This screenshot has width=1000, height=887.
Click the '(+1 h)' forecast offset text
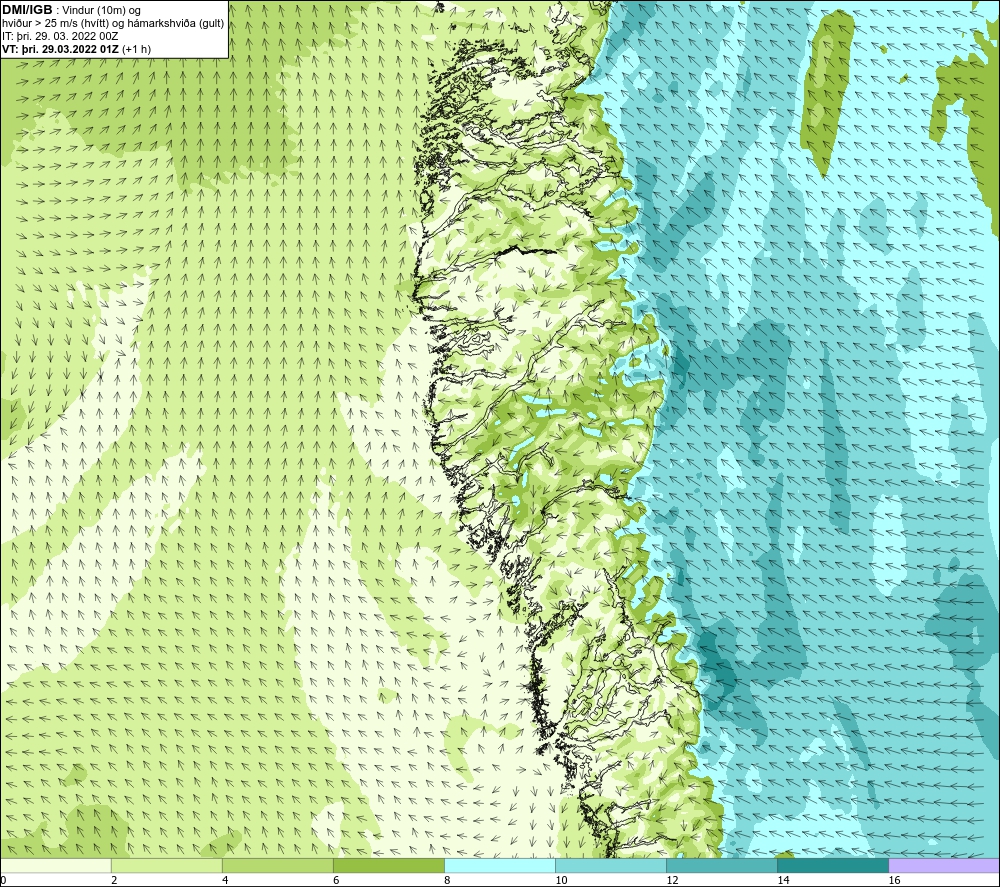click(x=136, y=49)
